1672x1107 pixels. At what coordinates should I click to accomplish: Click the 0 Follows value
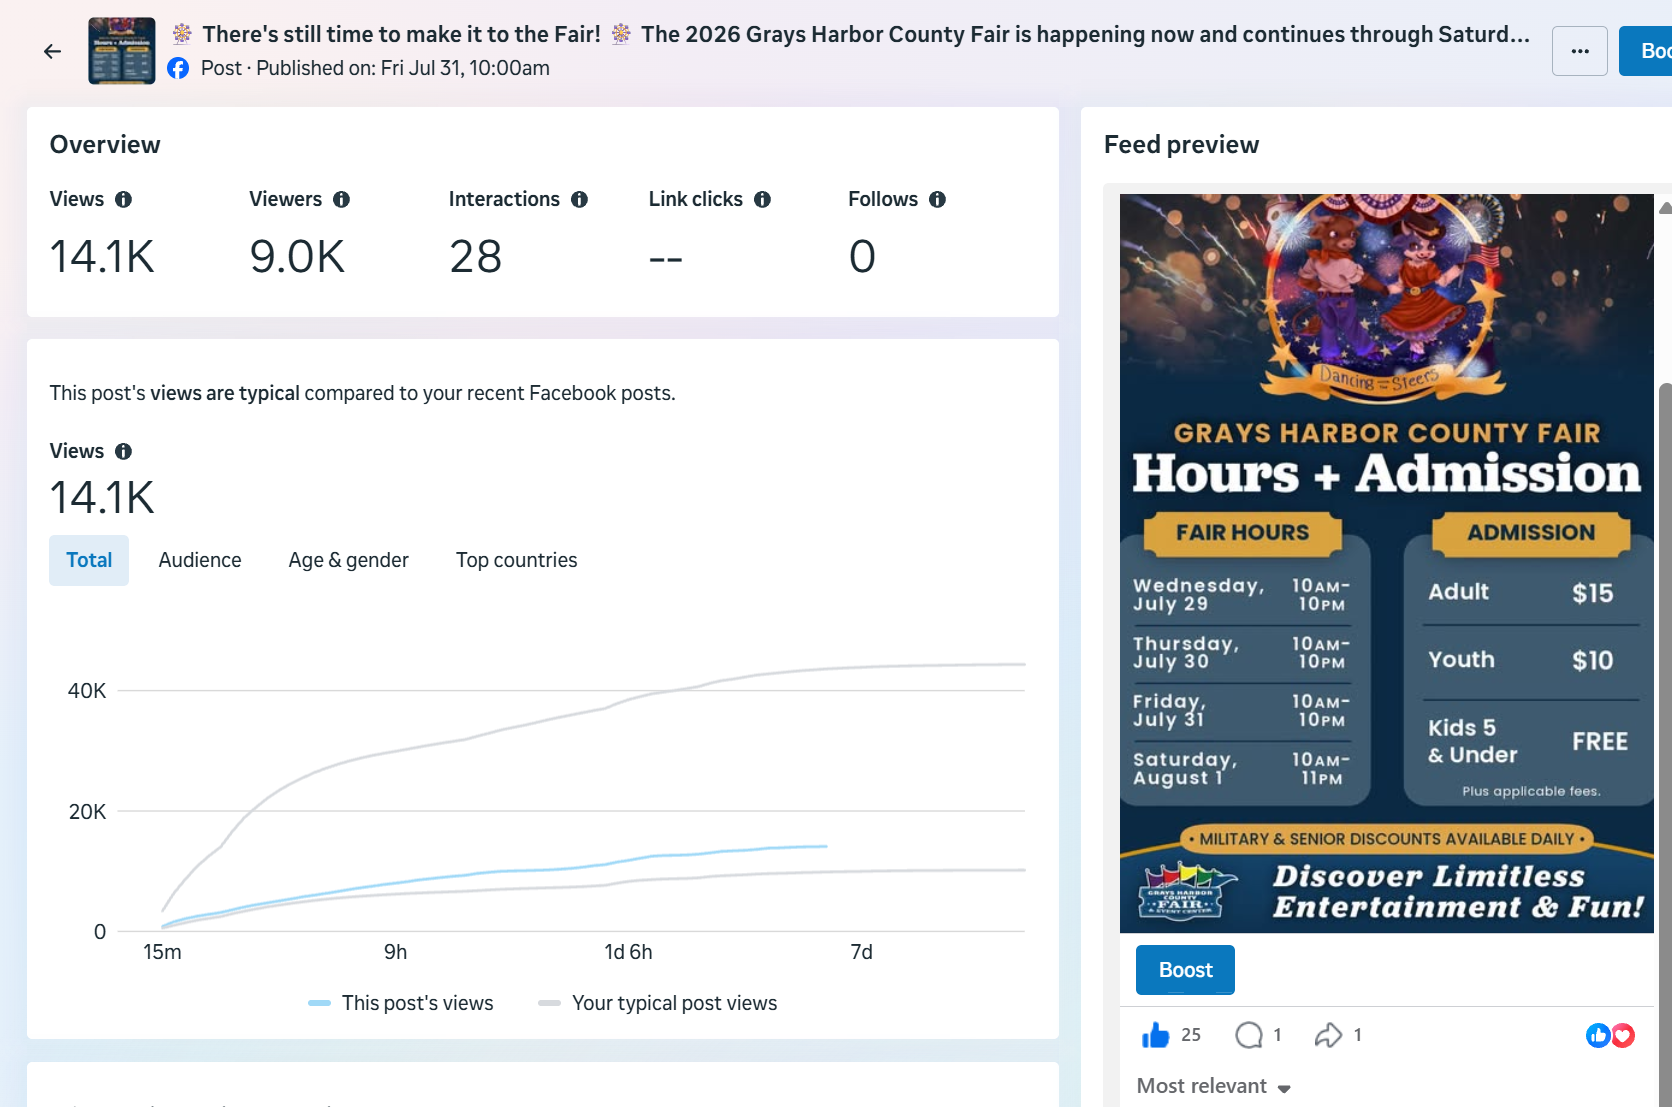coord(862,257)
